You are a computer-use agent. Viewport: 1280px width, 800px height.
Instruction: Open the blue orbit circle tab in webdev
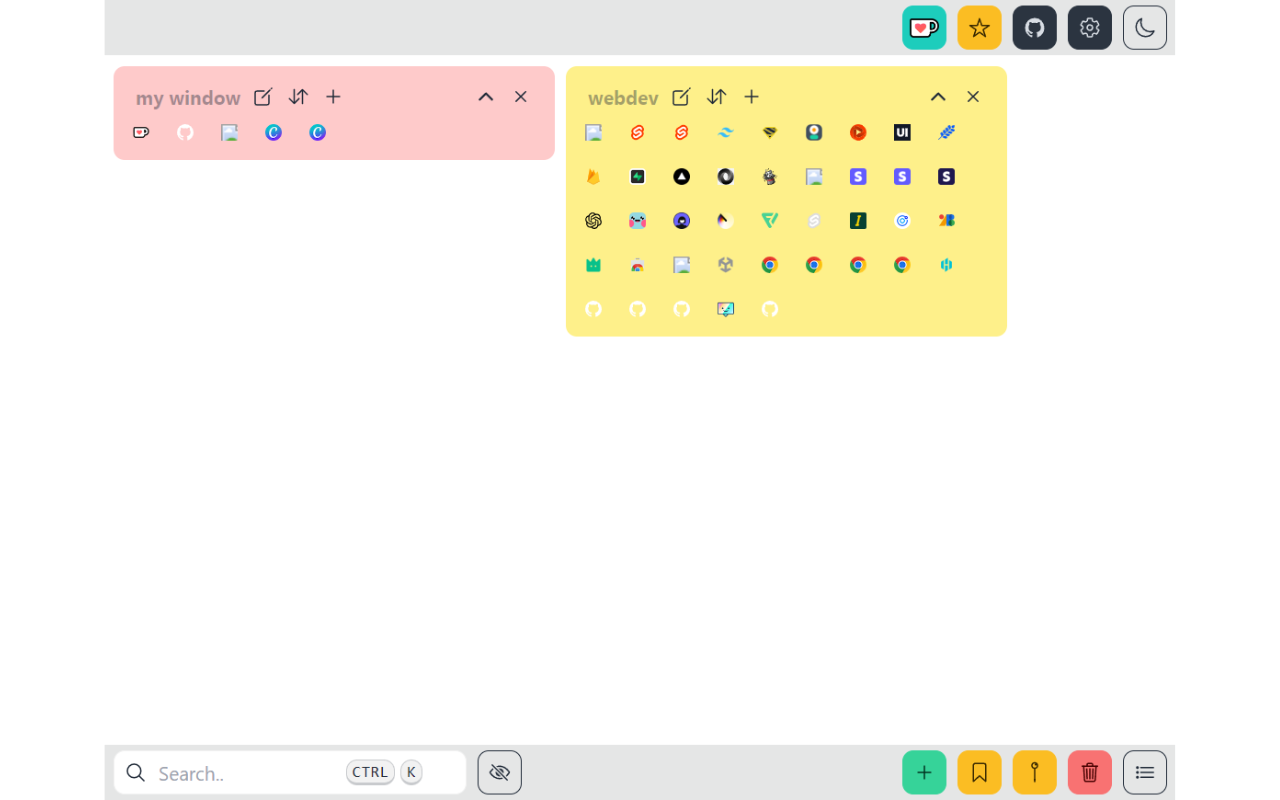pos(902,220)
